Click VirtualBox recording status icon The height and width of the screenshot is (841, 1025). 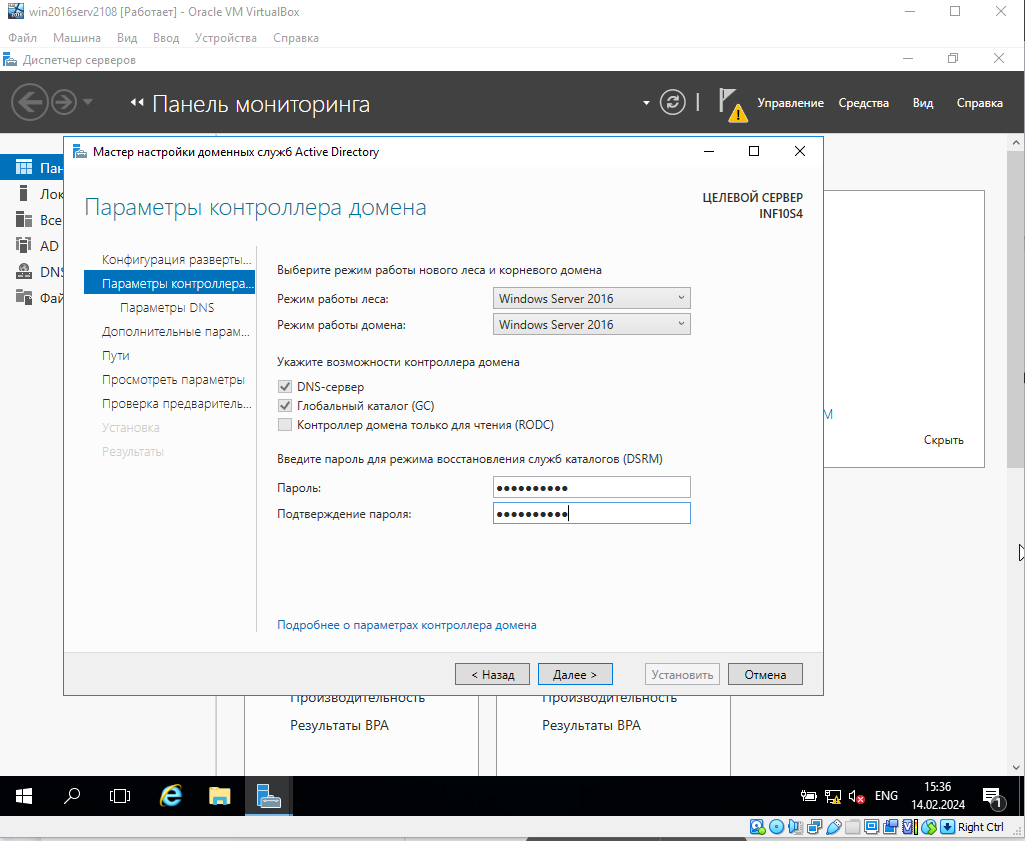891,827
